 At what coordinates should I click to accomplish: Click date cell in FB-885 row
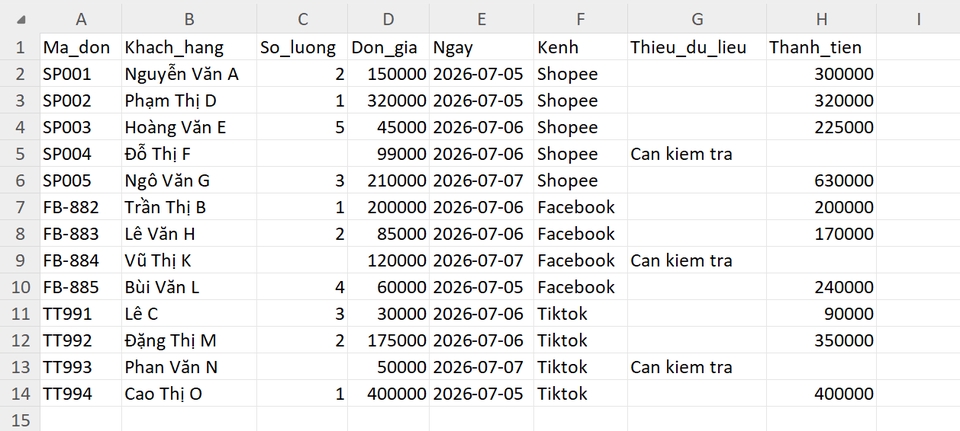(481, 287)
